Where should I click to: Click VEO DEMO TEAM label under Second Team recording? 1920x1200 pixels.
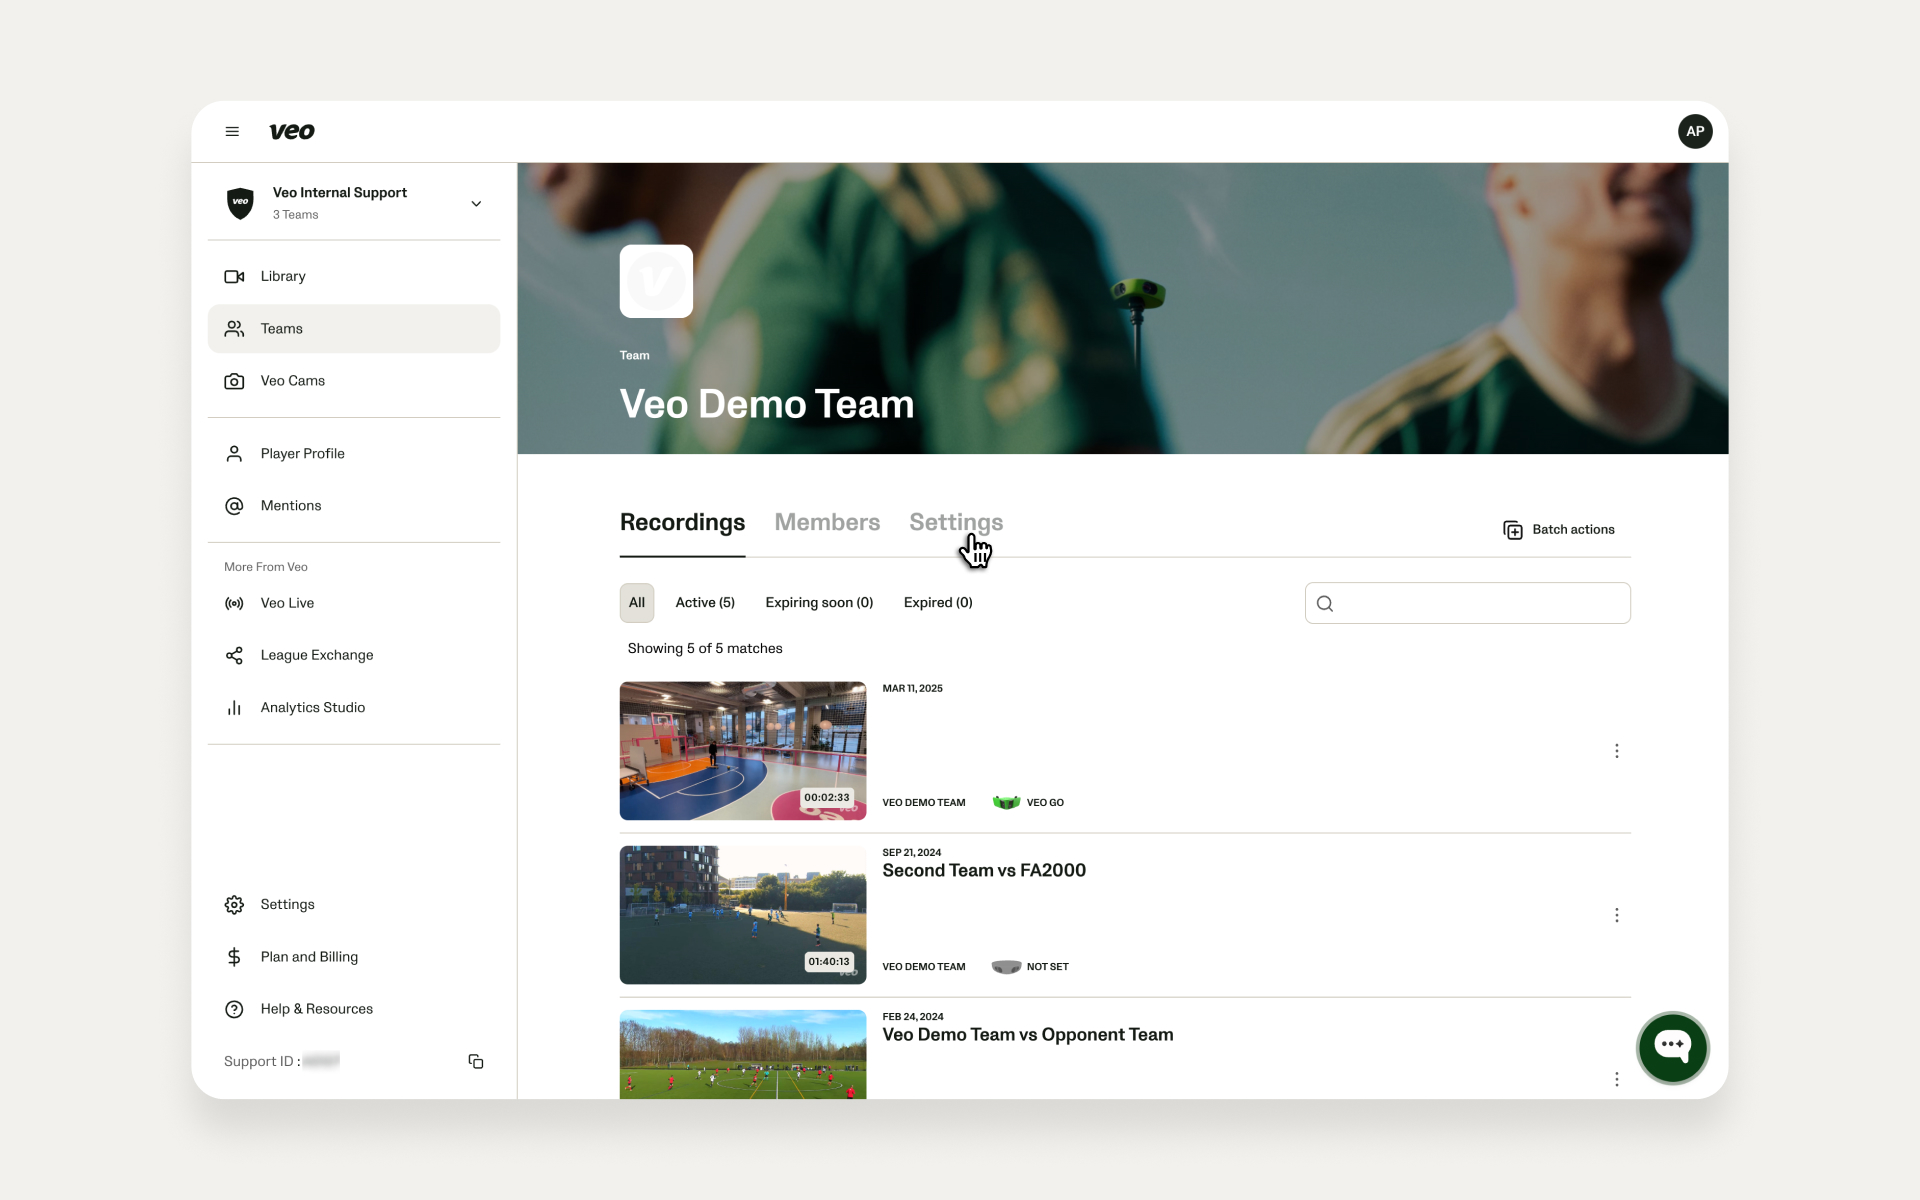[924, 967]
